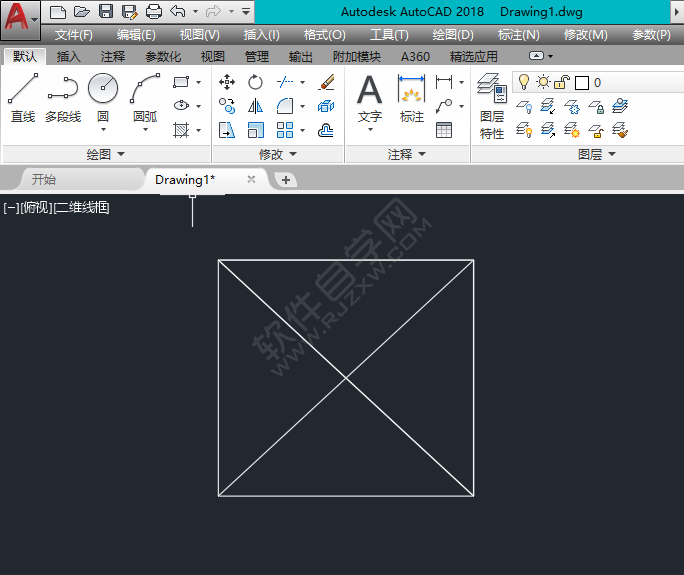Click the Stretch tool icon
Image resolution: width=684 pixels, height=575 pixels.
click(x=227, y=130)
